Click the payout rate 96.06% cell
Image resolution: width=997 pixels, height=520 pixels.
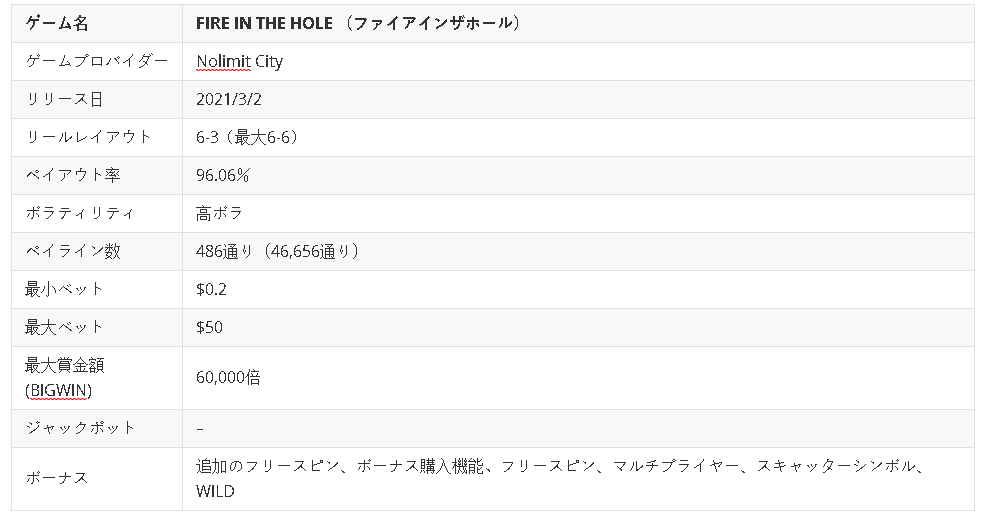point(578,175)
